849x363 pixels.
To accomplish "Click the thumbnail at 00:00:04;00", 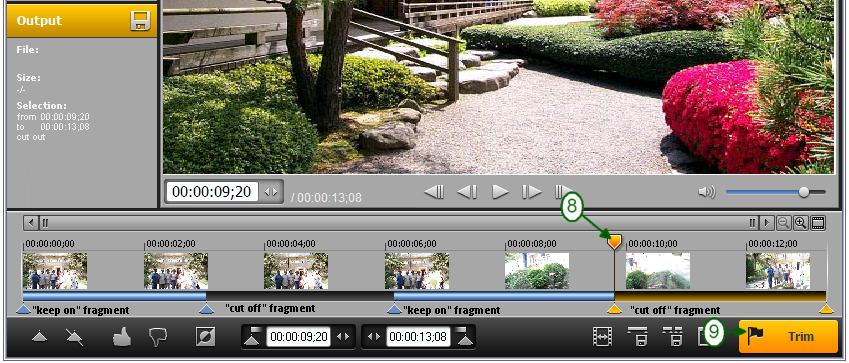I will pyautogui.click(x=296, y=271).
